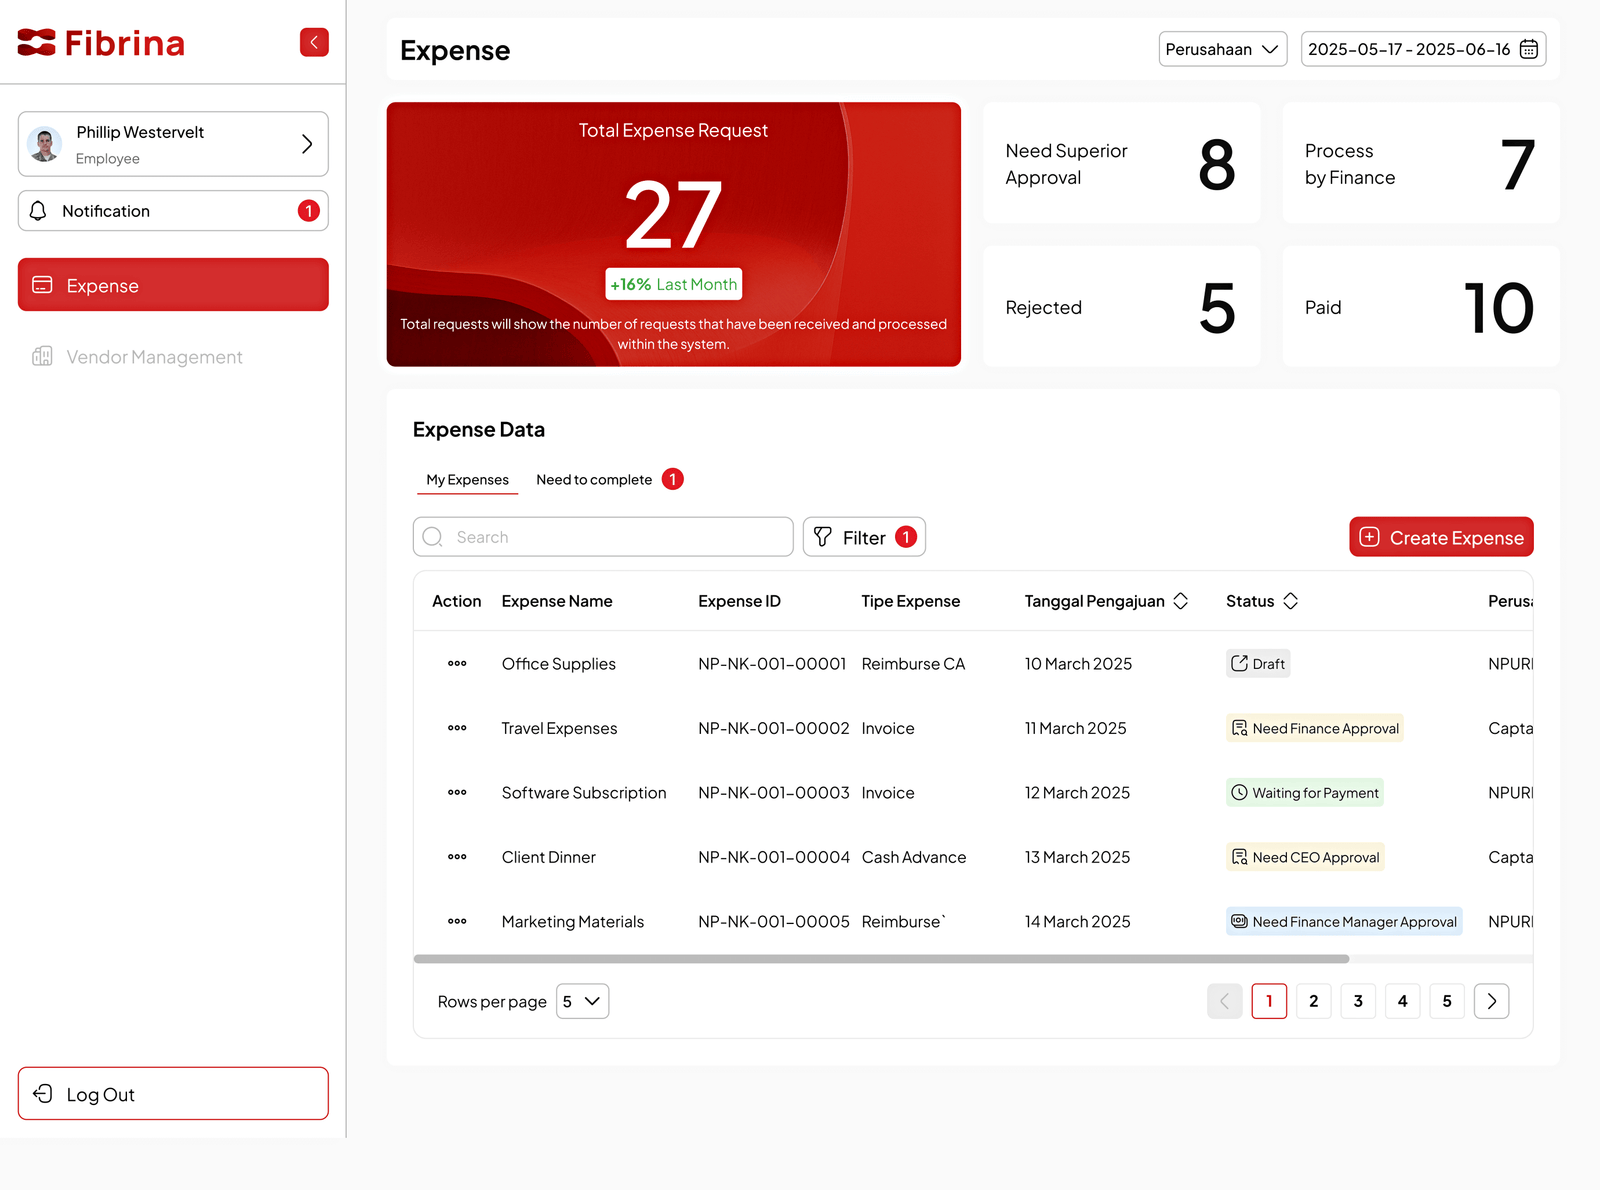Sort by Status column arrows
Viewport: 1600px width, 1190px height.
(1291, 601)
